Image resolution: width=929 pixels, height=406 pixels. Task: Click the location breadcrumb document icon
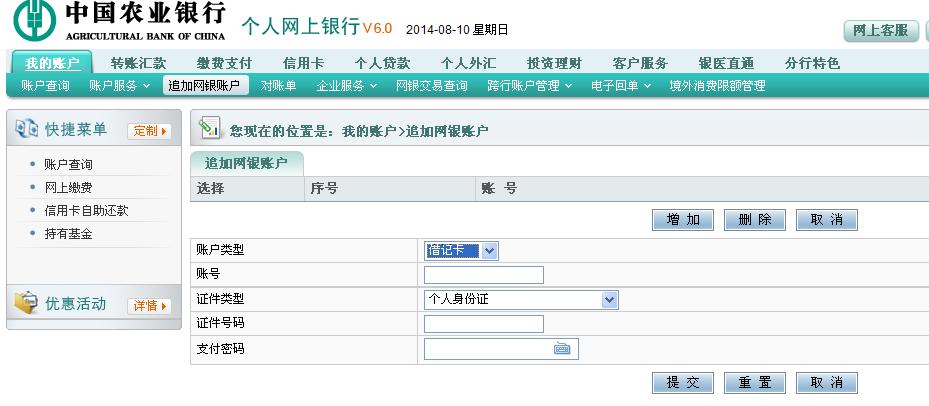pos(208,129)
